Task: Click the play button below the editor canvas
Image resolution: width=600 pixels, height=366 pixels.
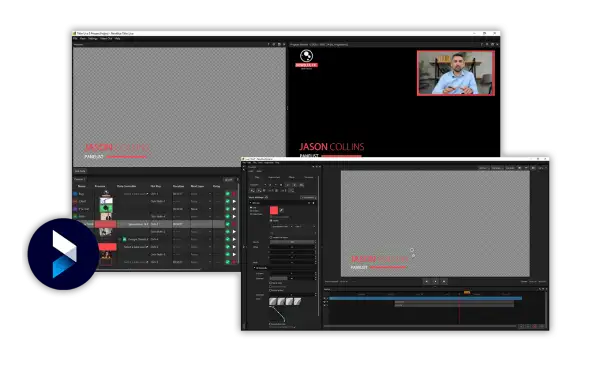Action: click(x=435, y=281)
